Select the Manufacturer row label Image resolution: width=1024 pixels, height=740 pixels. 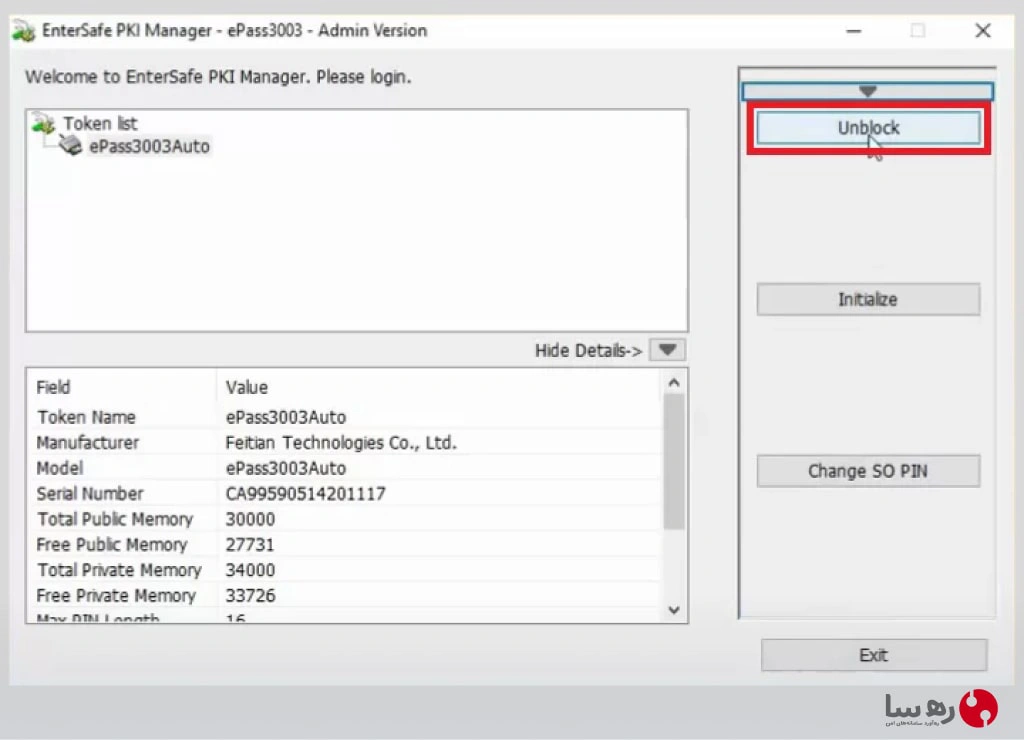[88, 443]
